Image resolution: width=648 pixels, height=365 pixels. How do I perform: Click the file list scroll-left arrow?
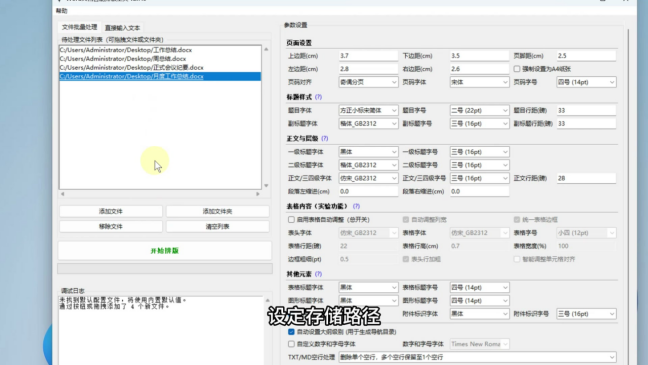point(62,193)
